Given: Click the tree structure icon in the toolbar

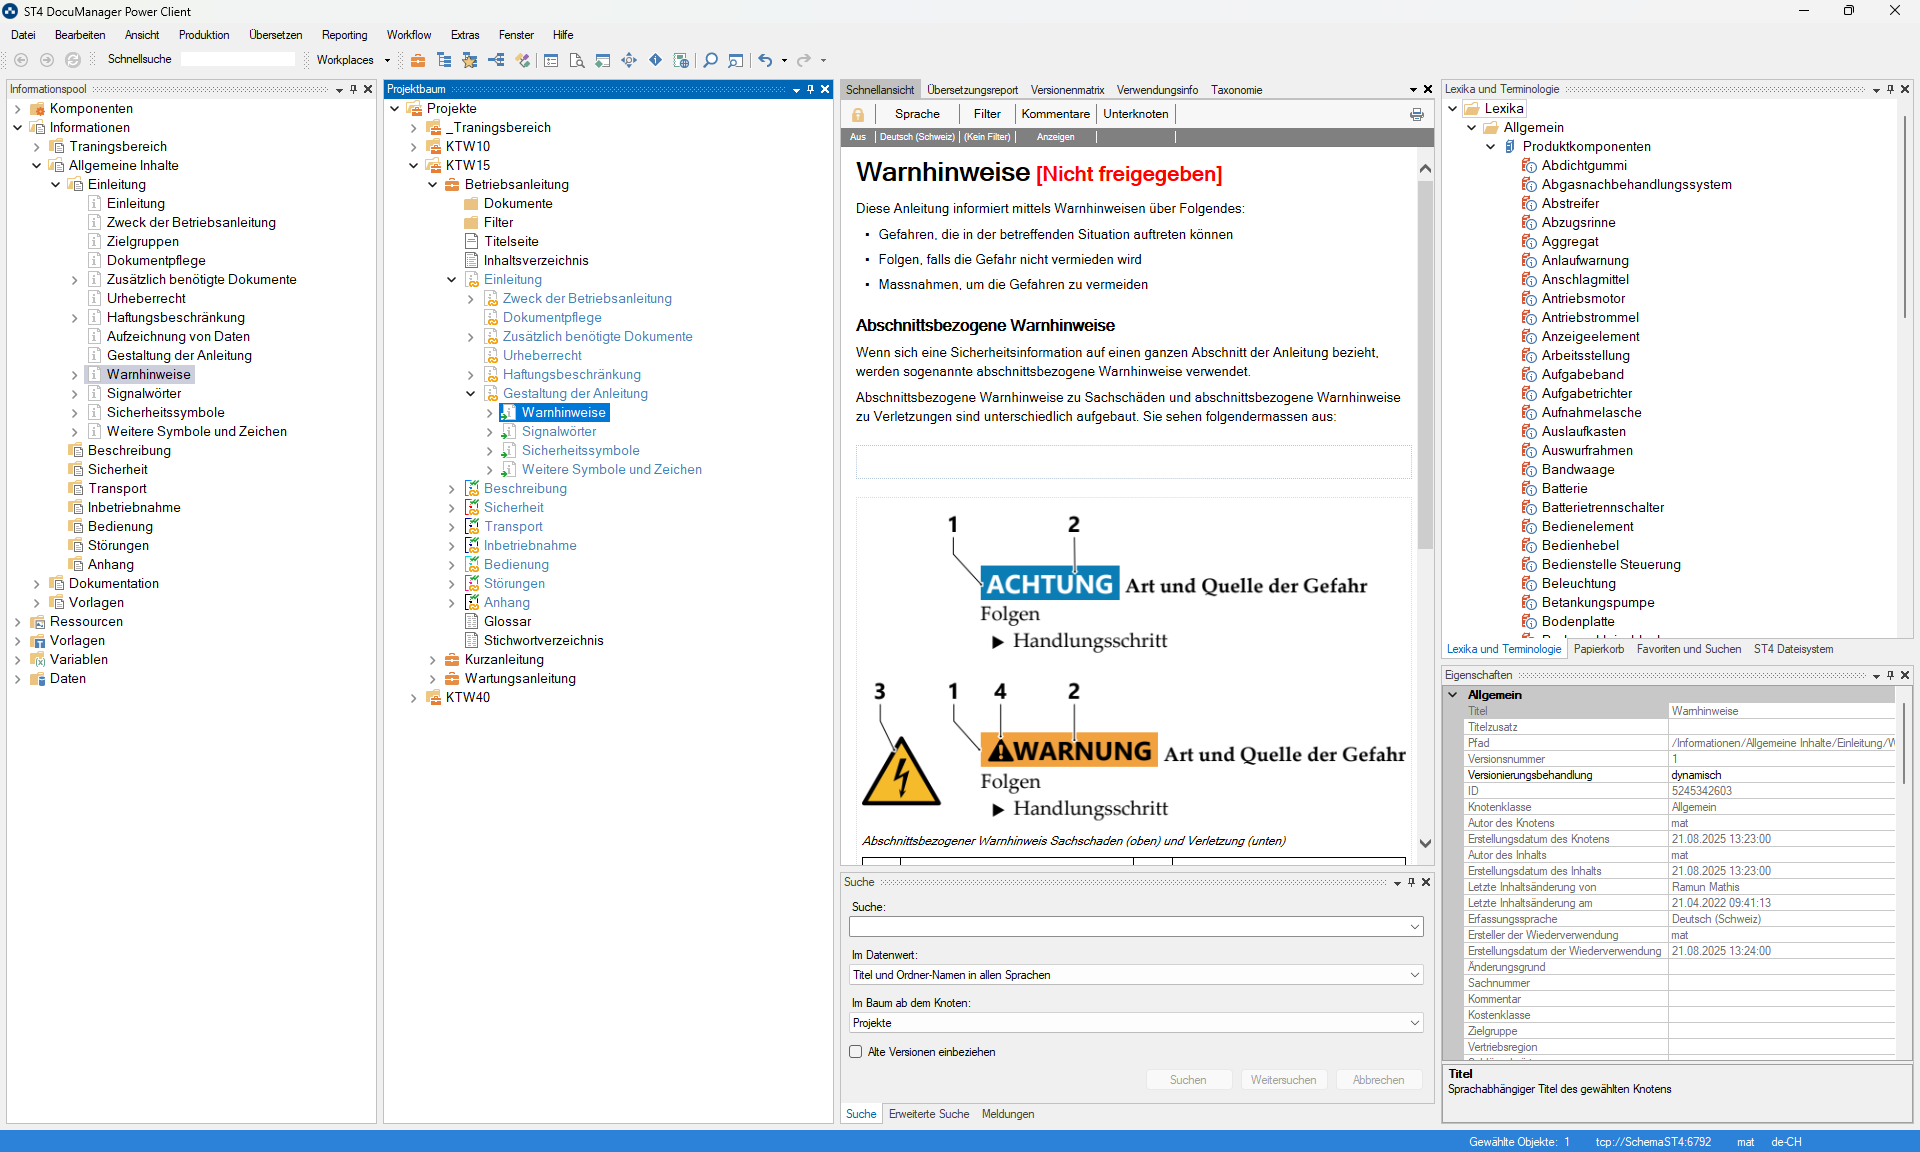Looking at the screenshot, I should (x=444, y=60).
